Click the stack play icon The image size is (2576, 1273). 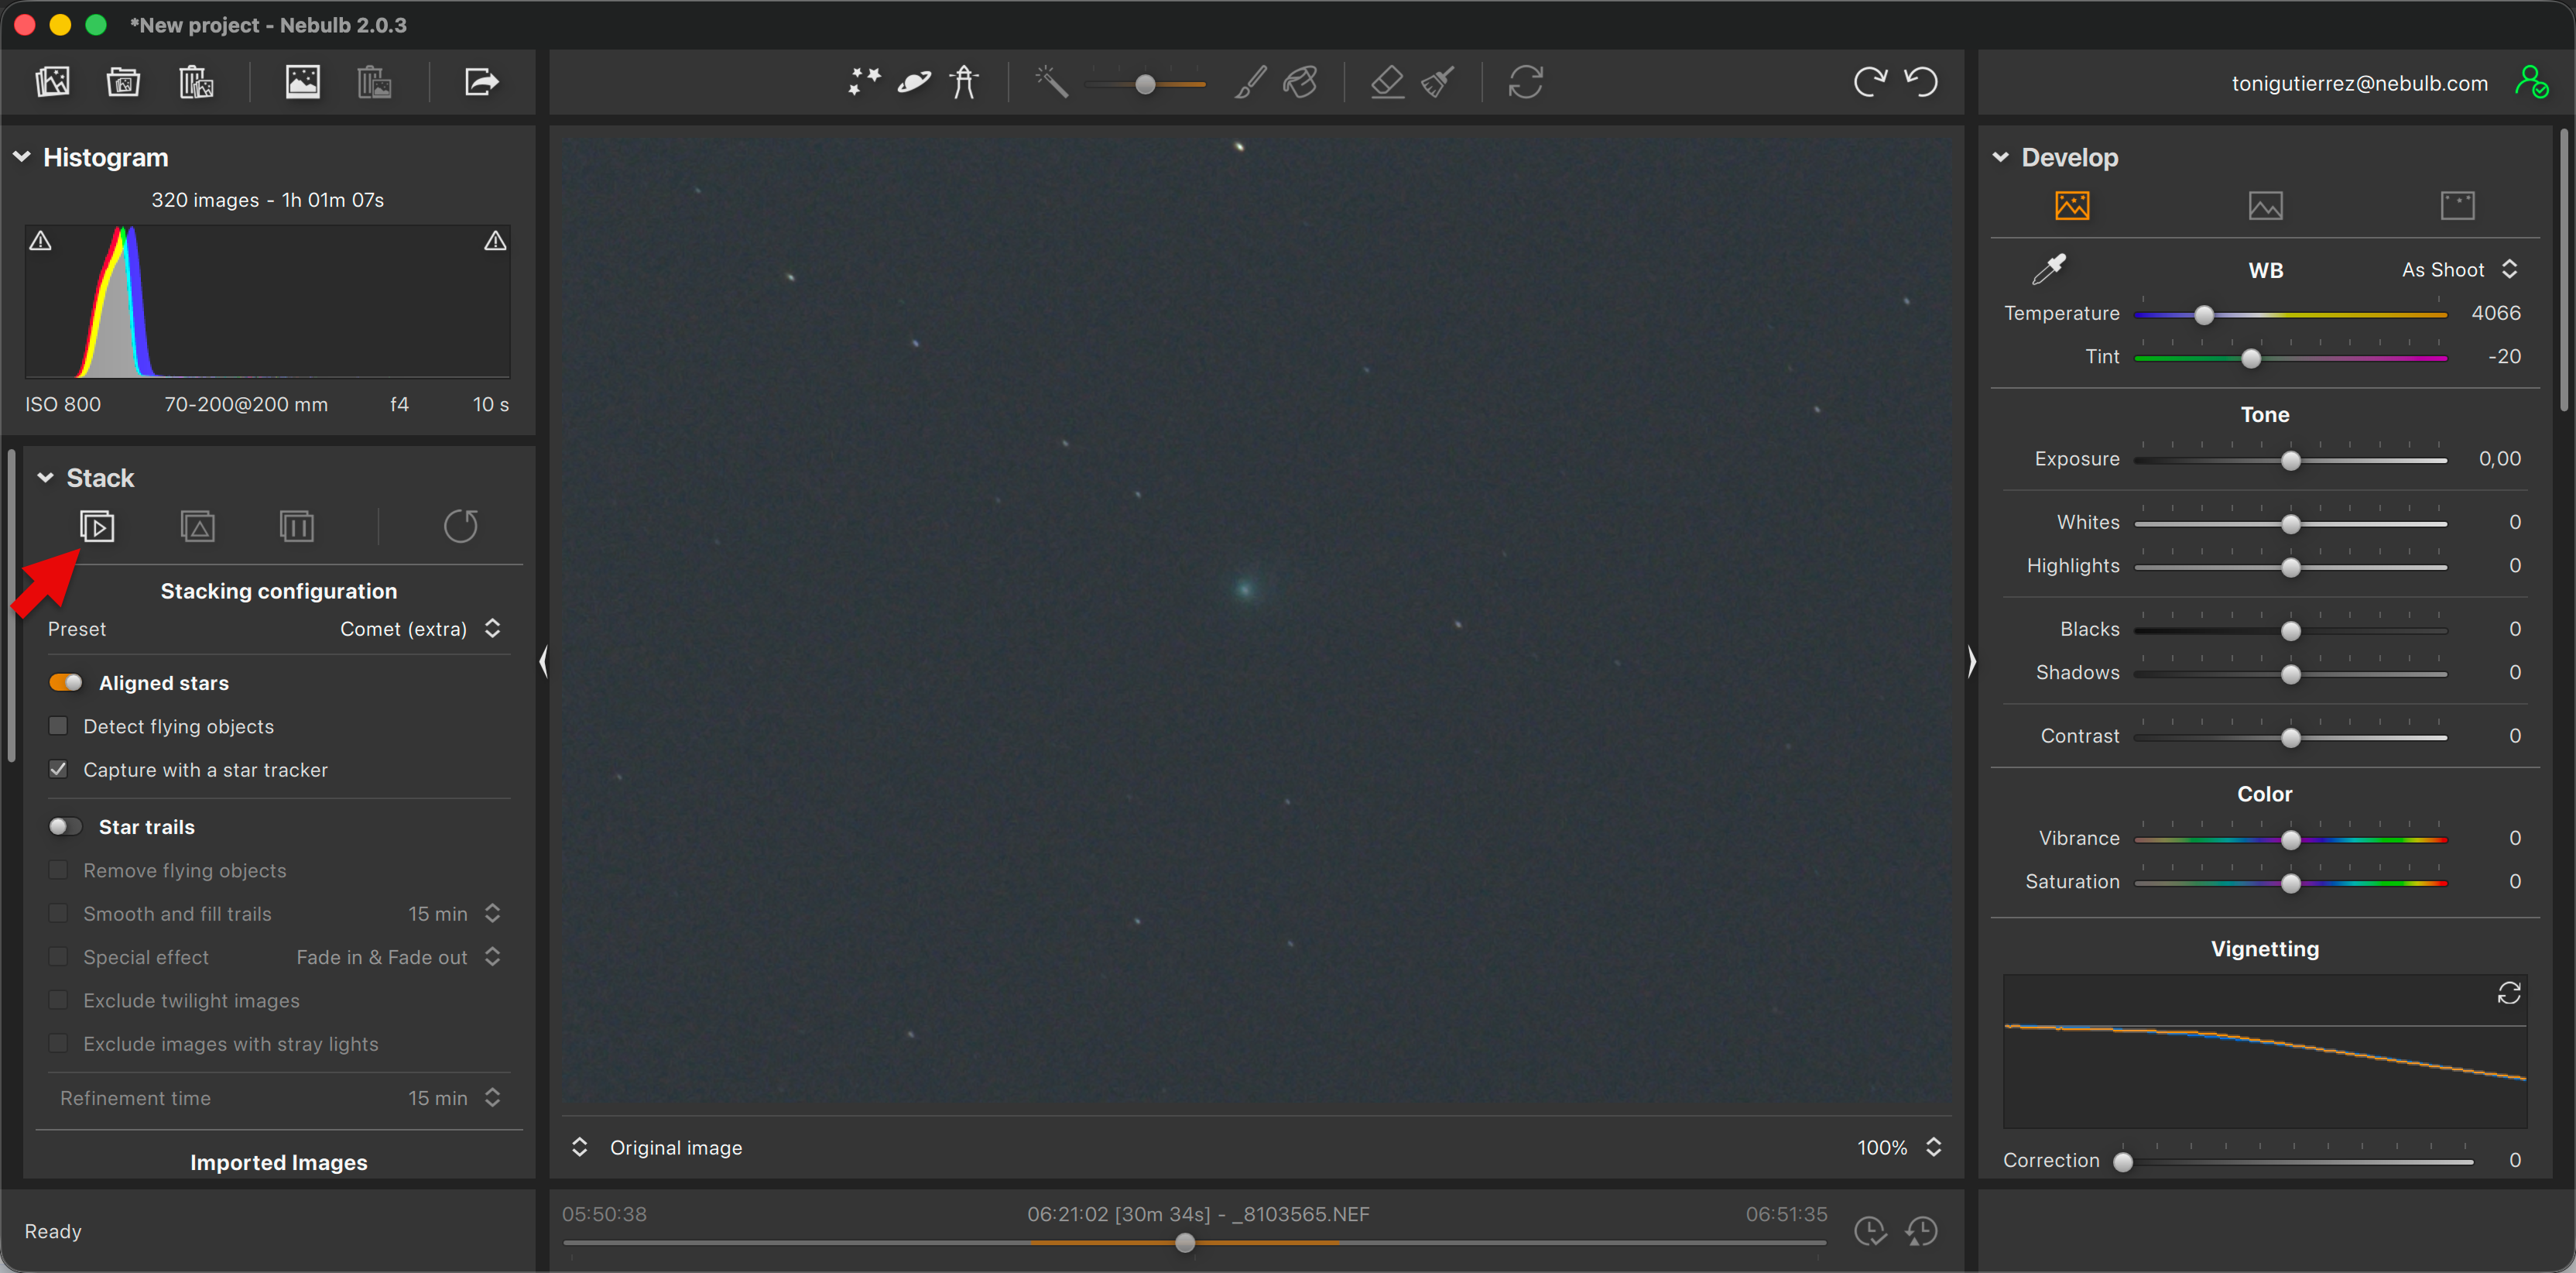click(97, 526)
